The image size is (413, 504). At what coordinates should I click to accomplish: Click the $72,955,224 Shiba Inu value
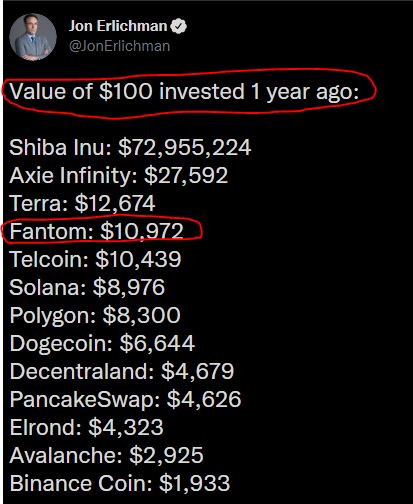tap(185, 148)
